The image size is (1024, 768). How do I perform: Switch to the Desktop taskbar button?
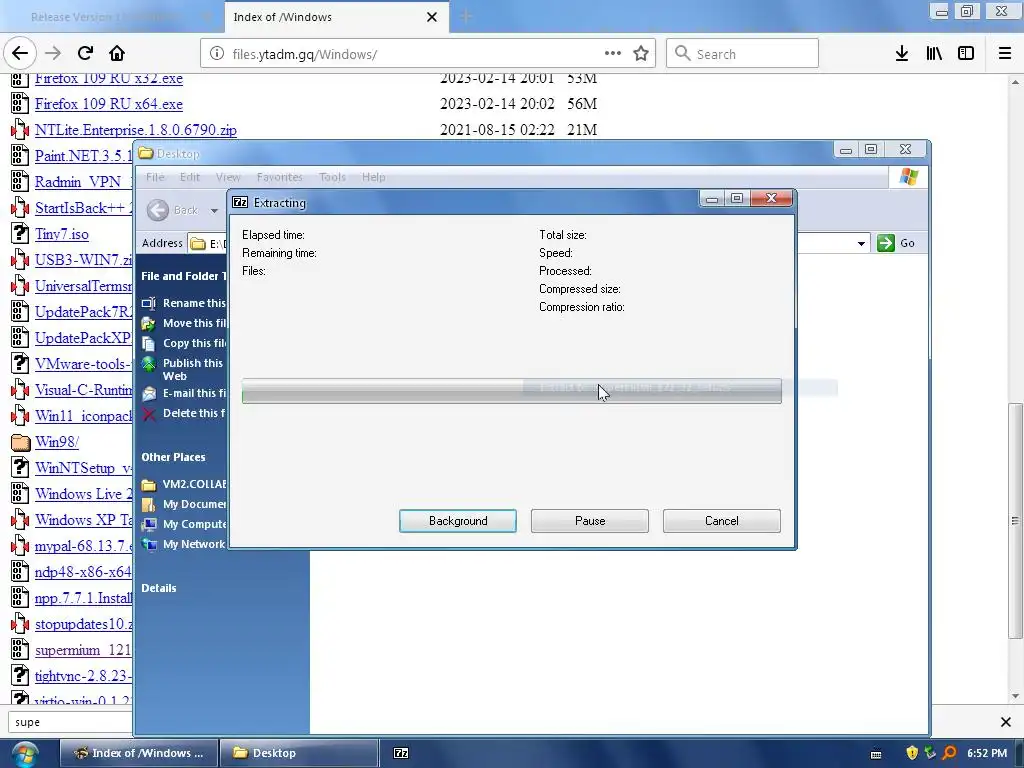click(298, 753)
